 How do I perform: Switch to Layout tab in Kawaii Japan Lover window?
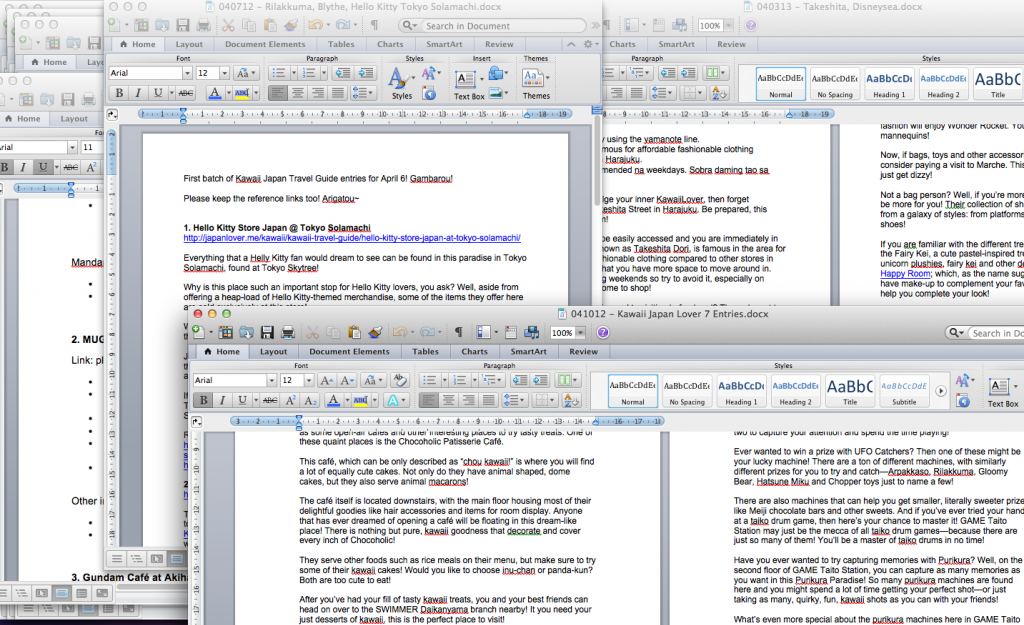pos(273,351)
